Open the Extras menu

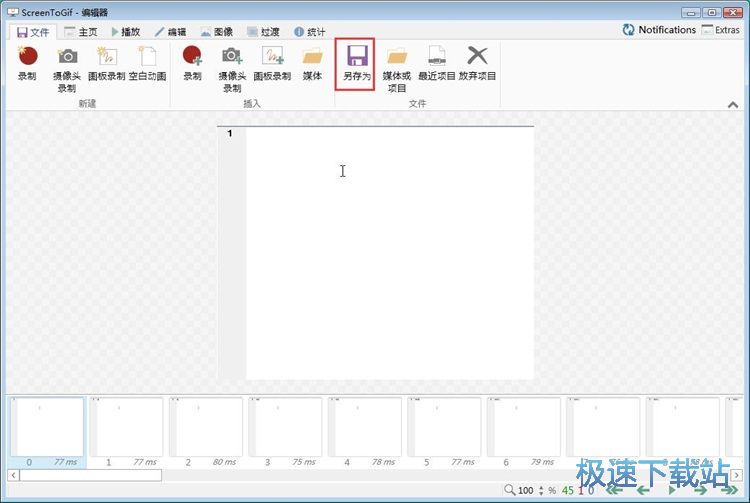pyautogui.click(x=721, y=30)
